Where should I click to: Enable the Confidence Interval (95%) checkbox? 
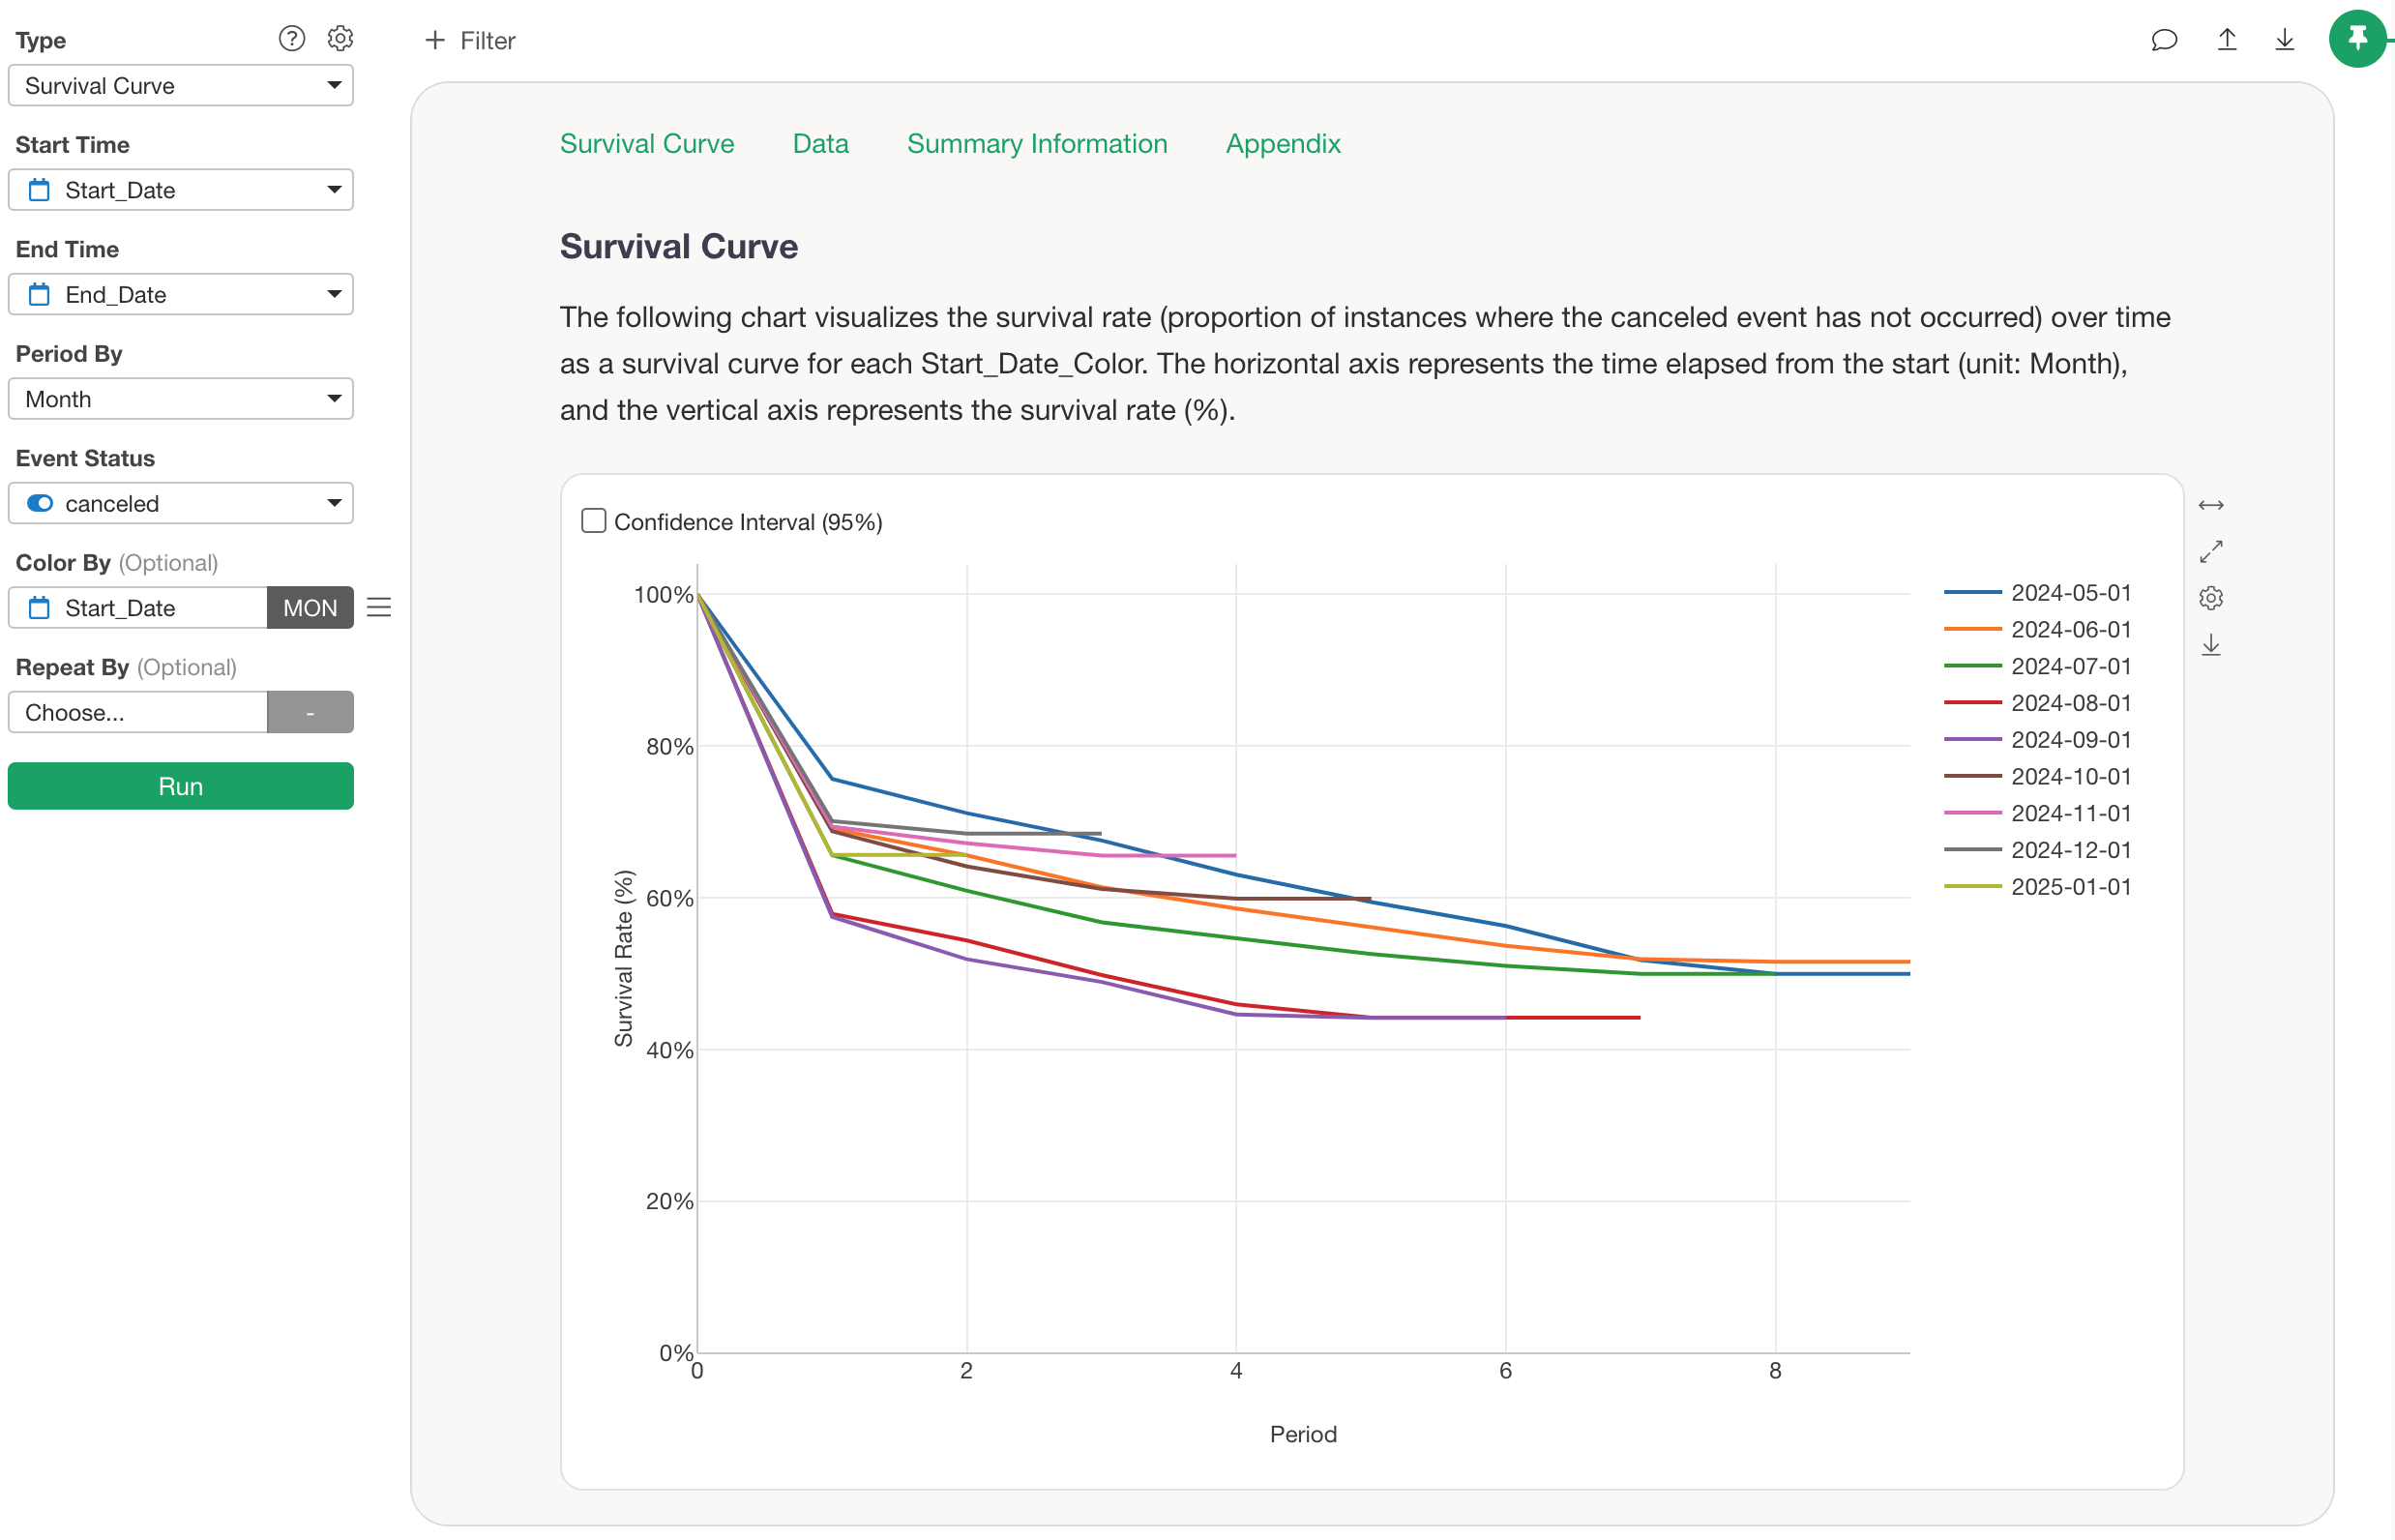(x=593, y=520)
